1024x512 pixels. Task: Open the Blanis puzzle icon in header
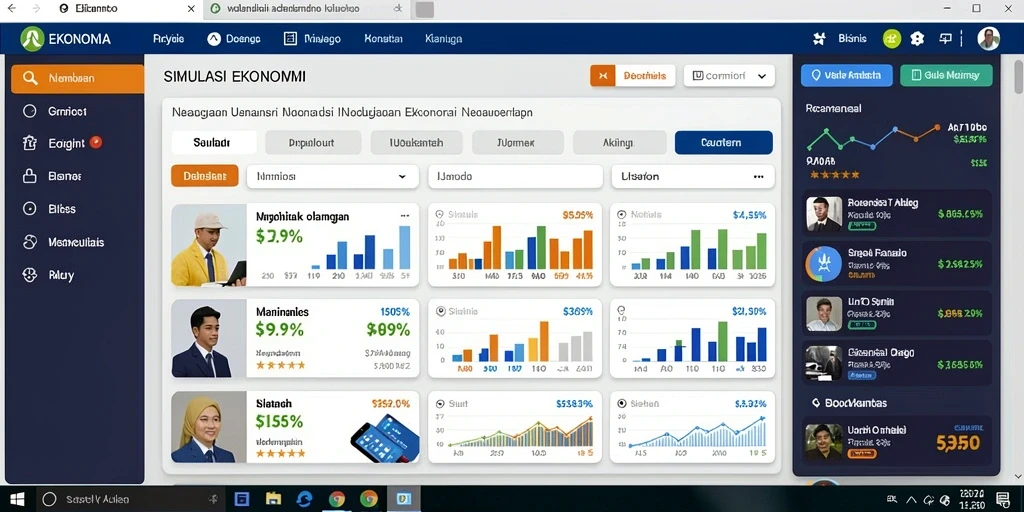pos(819,39)
